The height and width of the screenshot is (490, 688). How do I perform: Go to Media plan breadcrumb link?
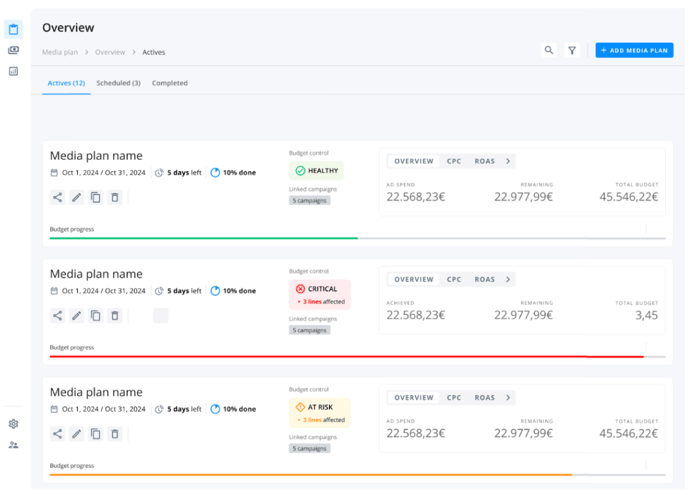(x=59, y=52)
